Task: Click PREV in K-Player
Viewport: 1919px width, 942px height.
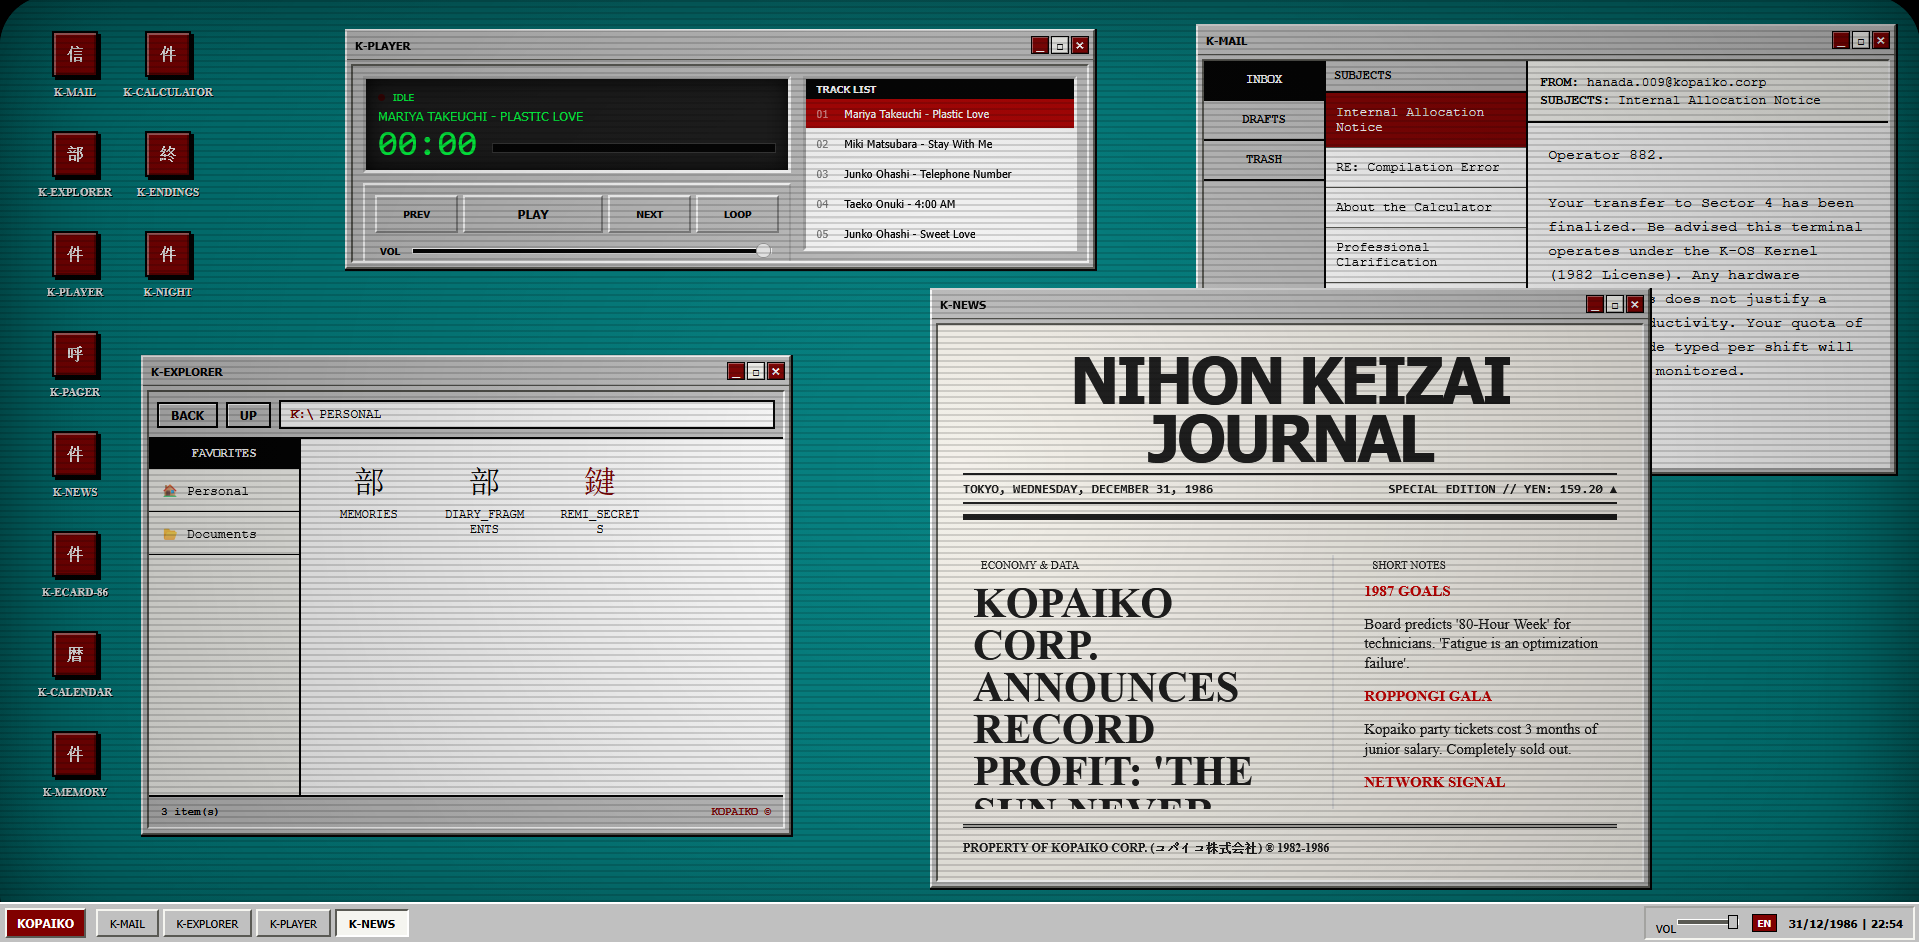Action: click(417, 214)
